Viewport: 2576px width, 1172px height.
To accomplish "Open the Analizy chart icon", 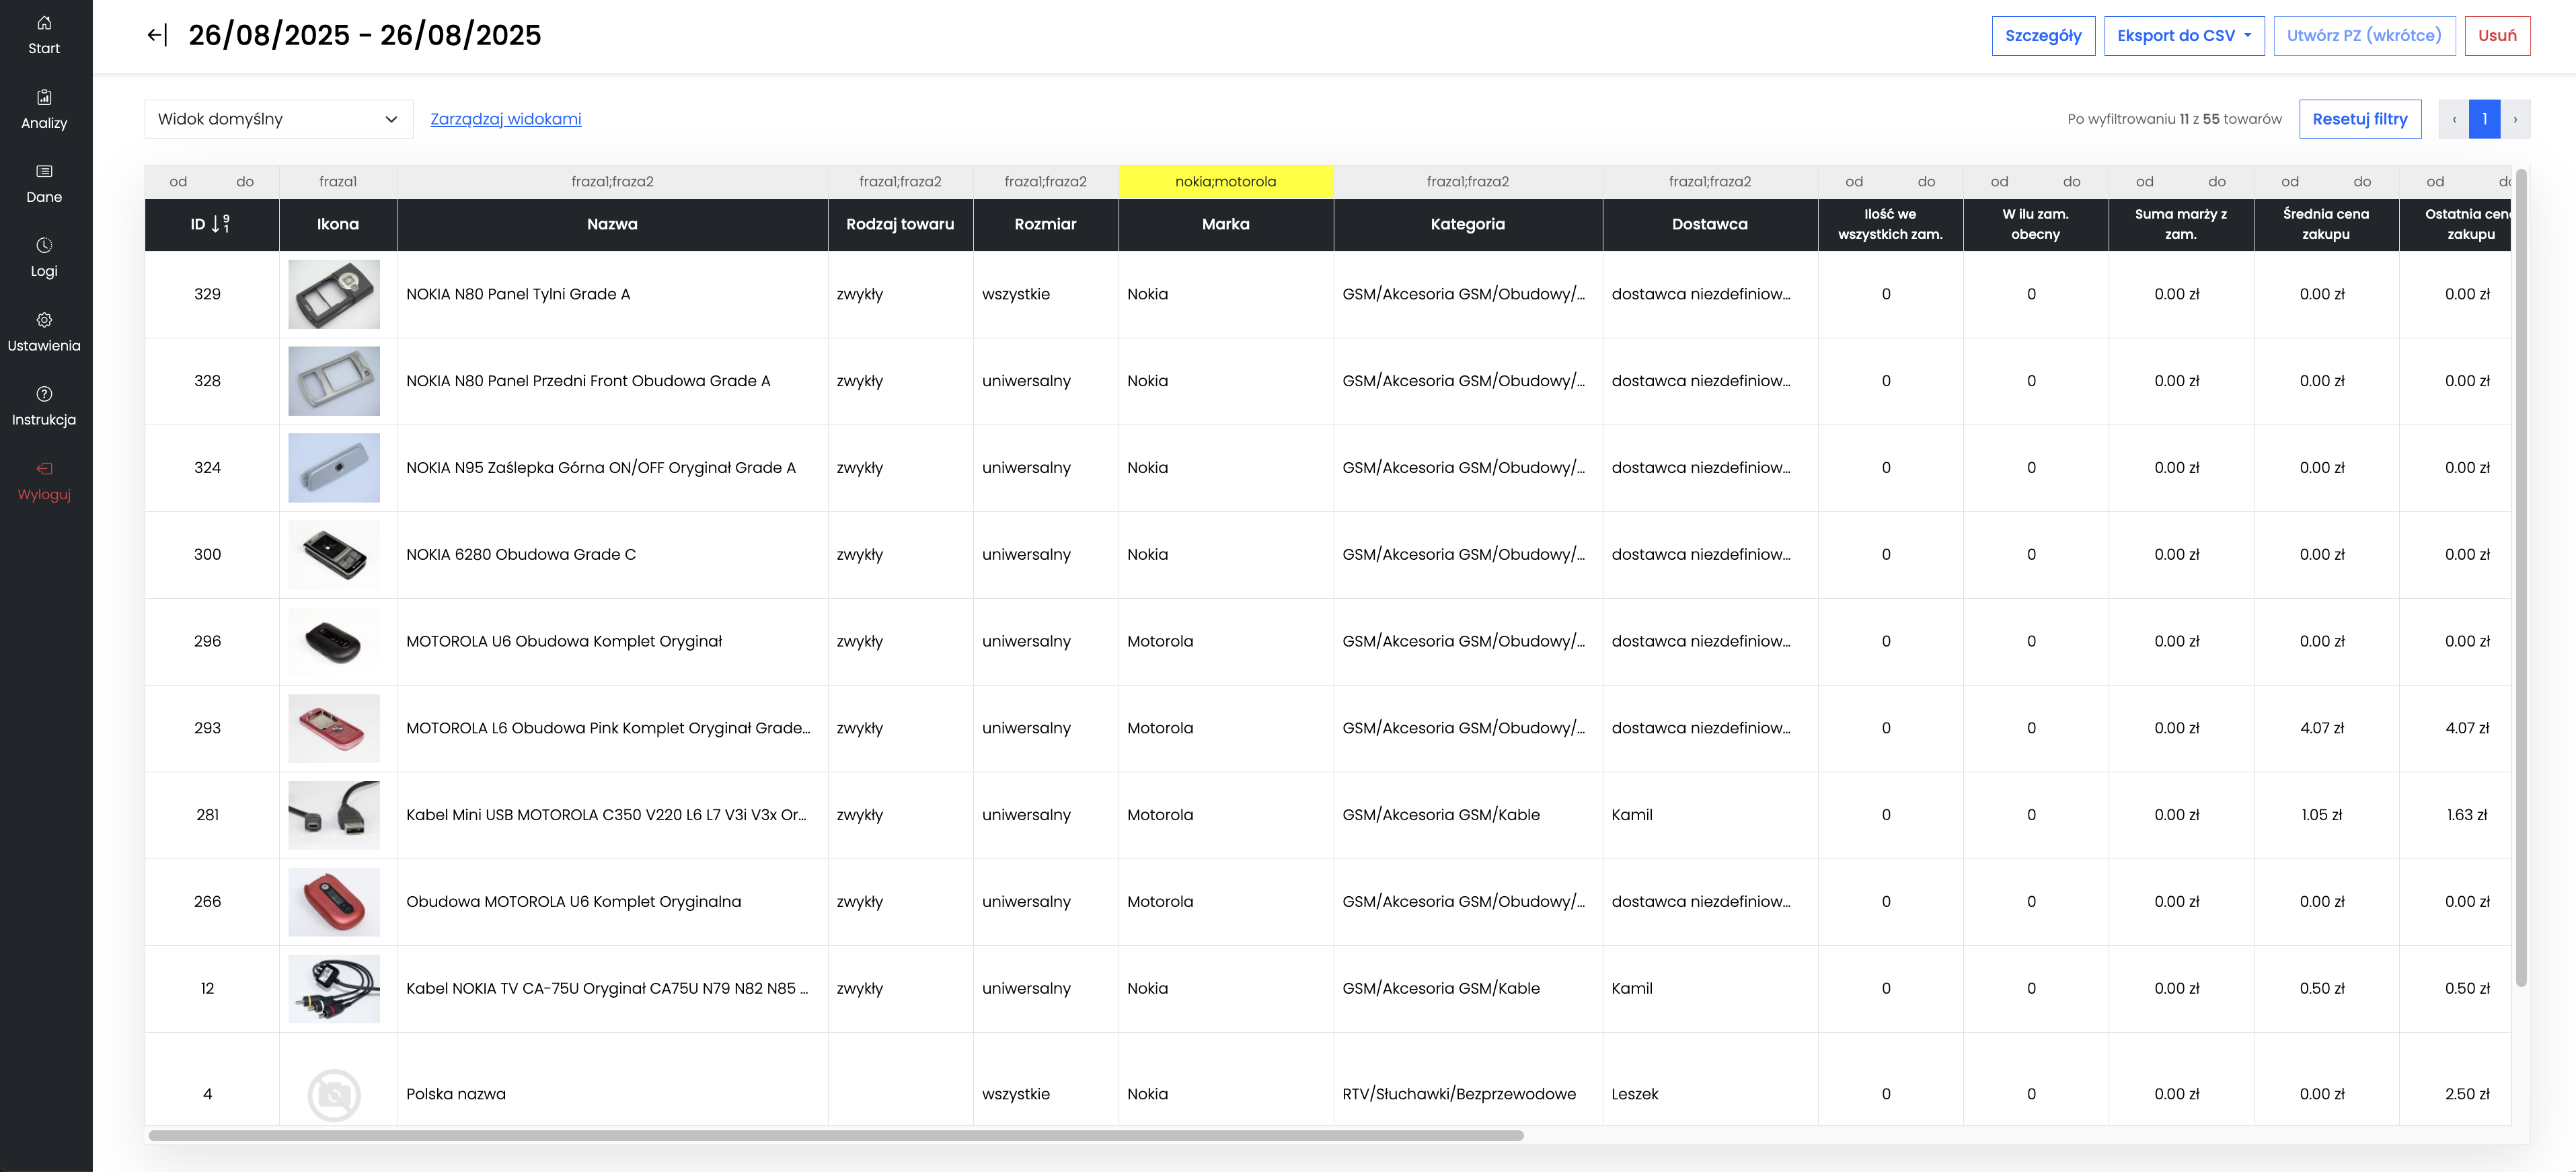I will (44, 97).
